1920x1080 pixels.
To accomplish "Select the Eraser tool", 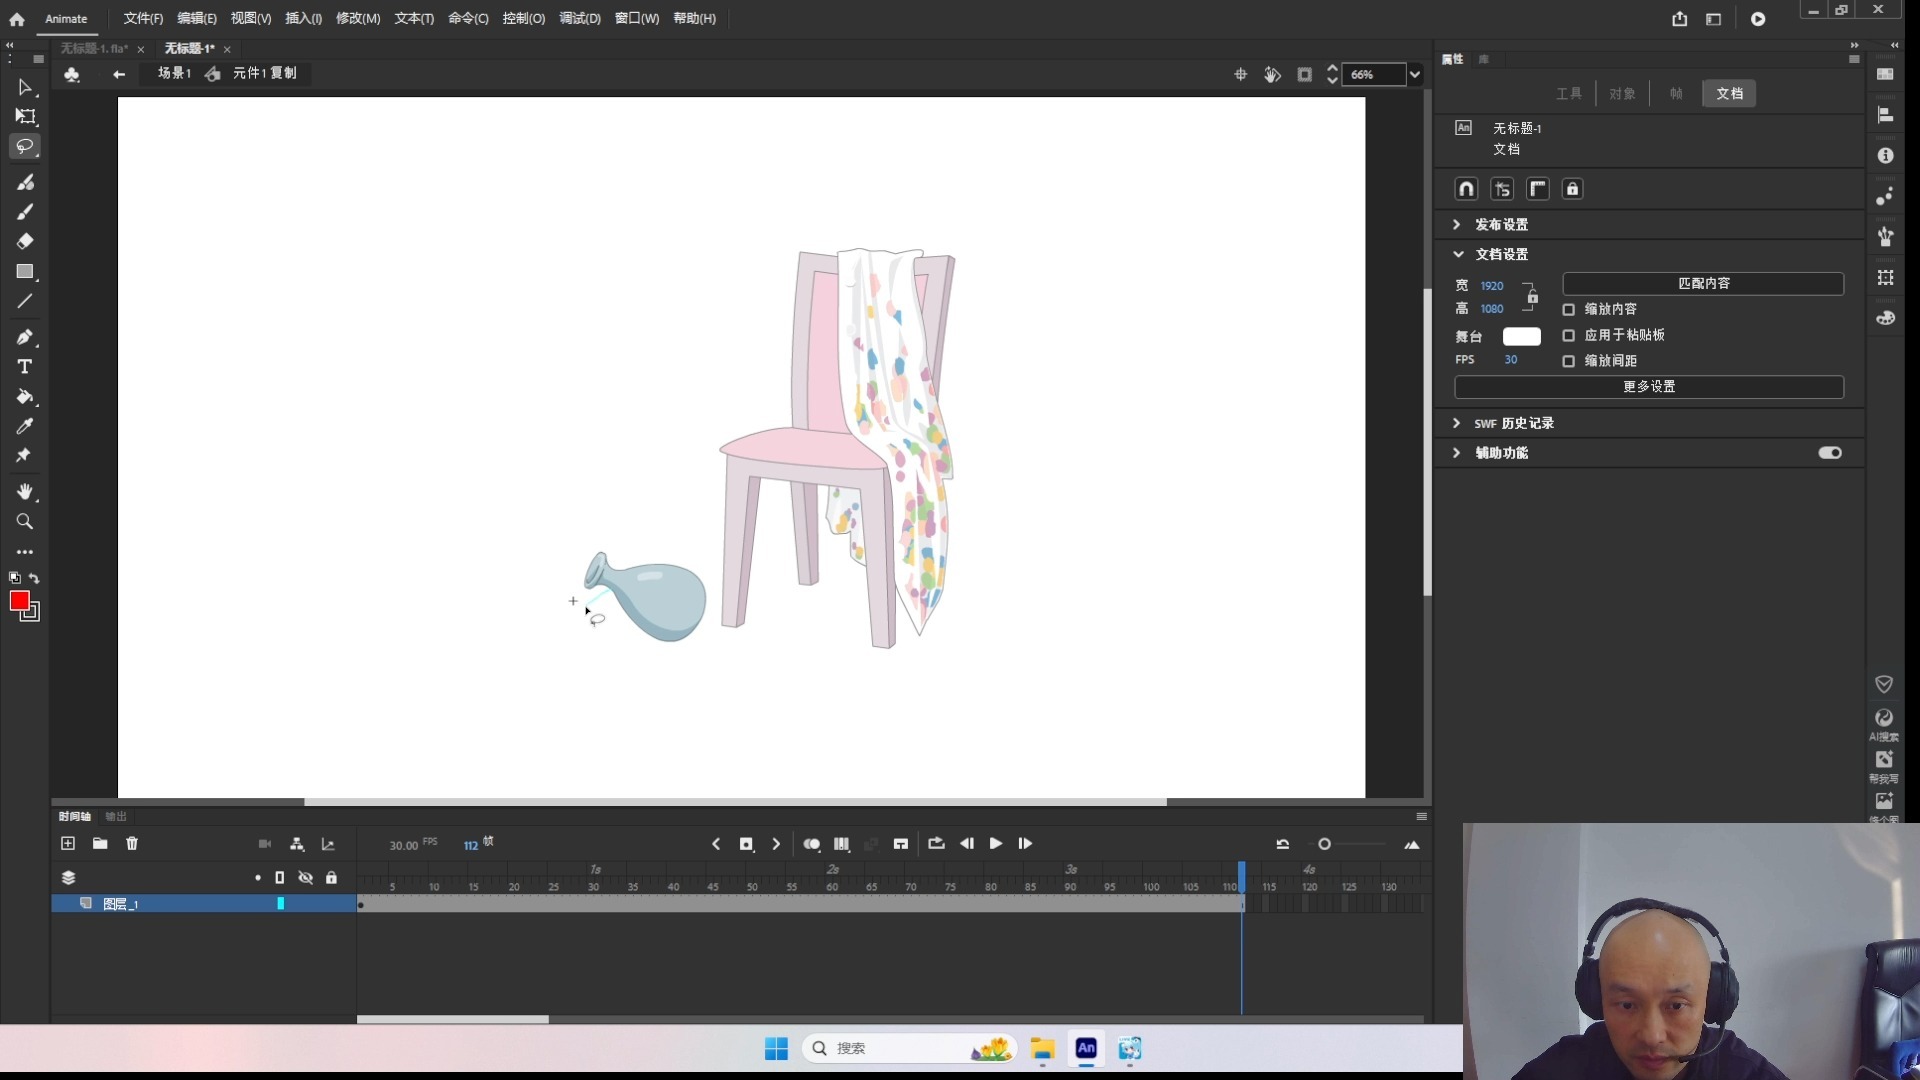I will point(25,241).
